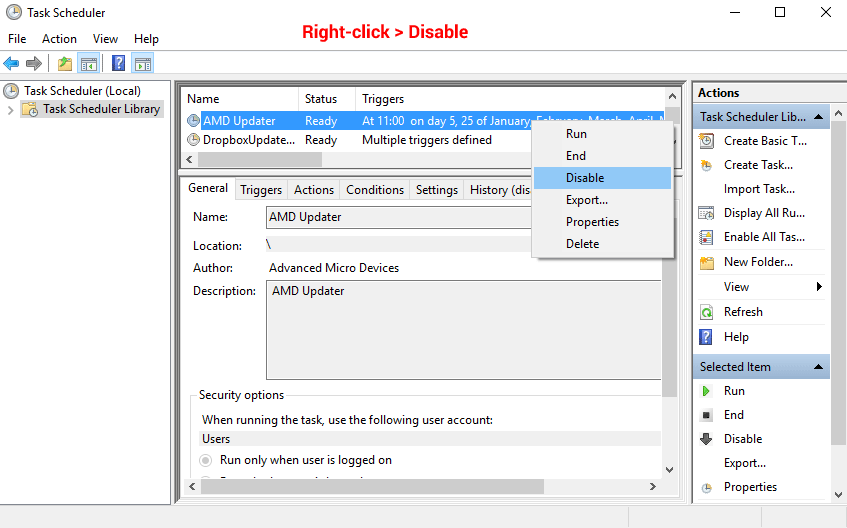Switch to the Settings tab
Screen dimensions: 847x528
tap(436, 190)
